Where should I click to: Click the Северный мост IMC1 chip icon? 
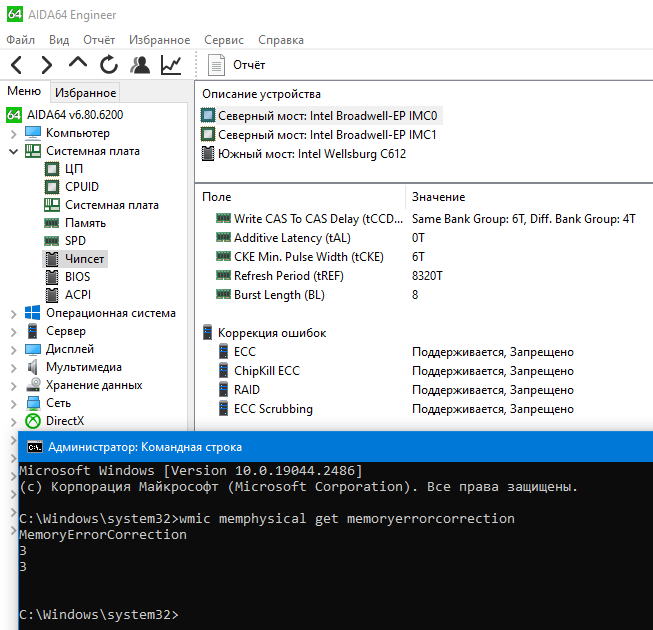[208, 134]
